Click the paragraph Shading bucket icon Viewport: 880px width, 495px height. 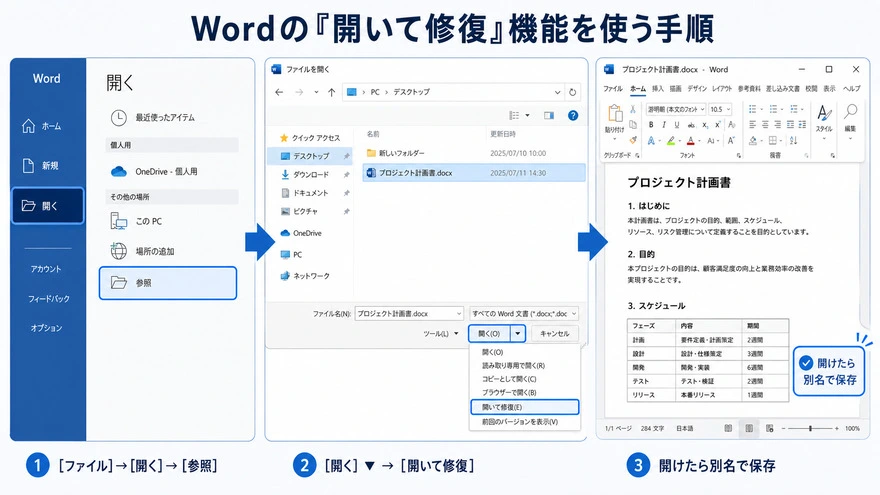pyautogui.click(x=753, y=140)
